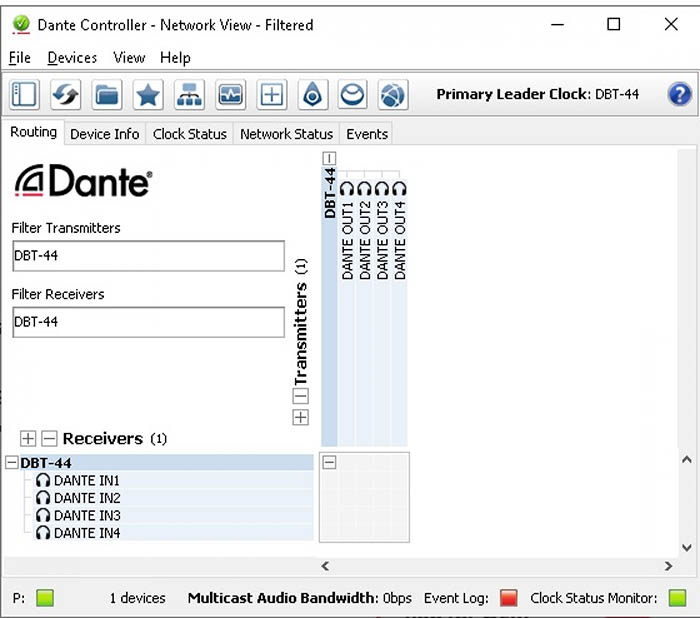700x618 pixels.
Task: Click the Filter Transmitters text field
Action: point(148,256)
